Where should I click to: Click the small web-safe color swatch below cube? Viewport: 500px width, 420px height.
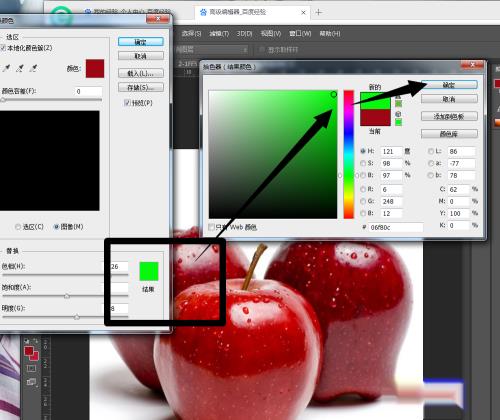point(398,122)
